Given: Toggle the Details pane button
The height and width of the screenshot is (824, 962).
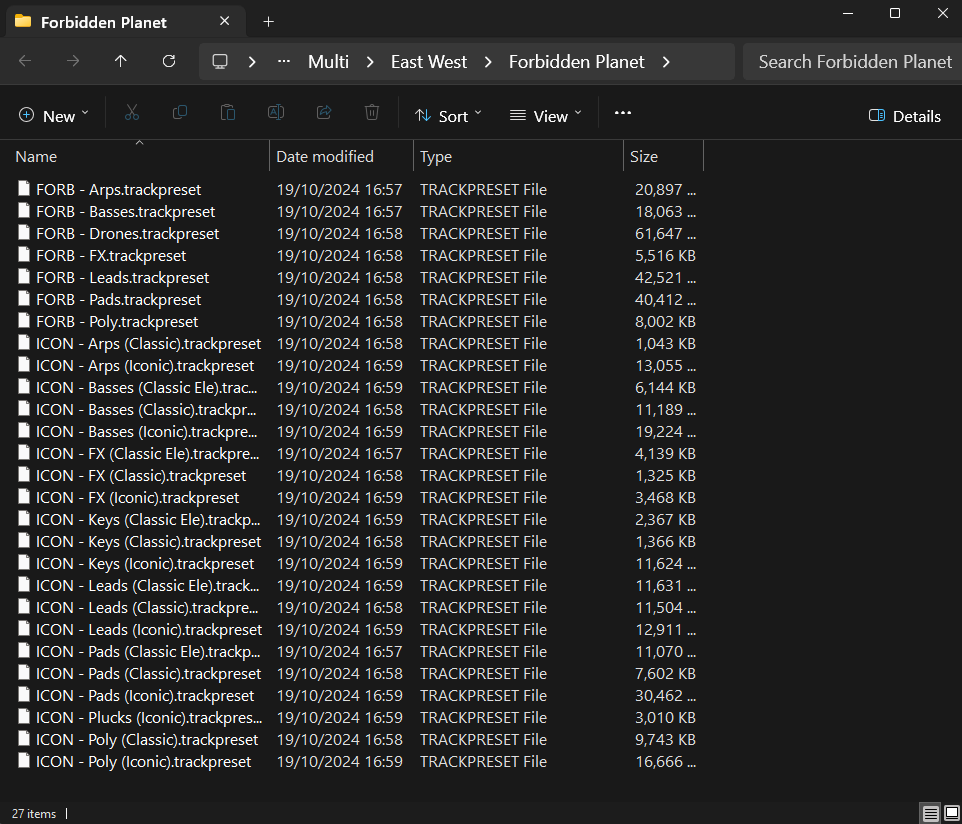Looking at the screenshot, I should [905, 116].
